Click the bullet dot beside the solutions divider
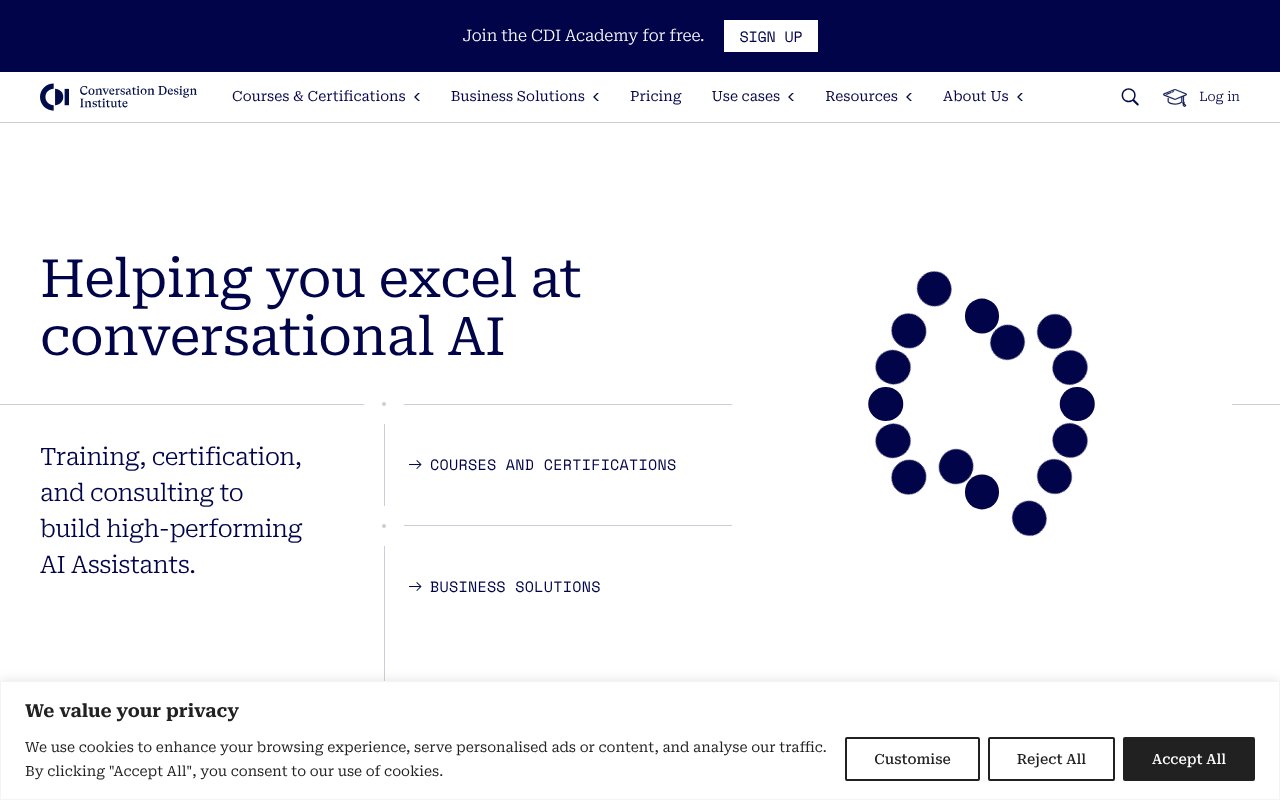 pos(384,525)
